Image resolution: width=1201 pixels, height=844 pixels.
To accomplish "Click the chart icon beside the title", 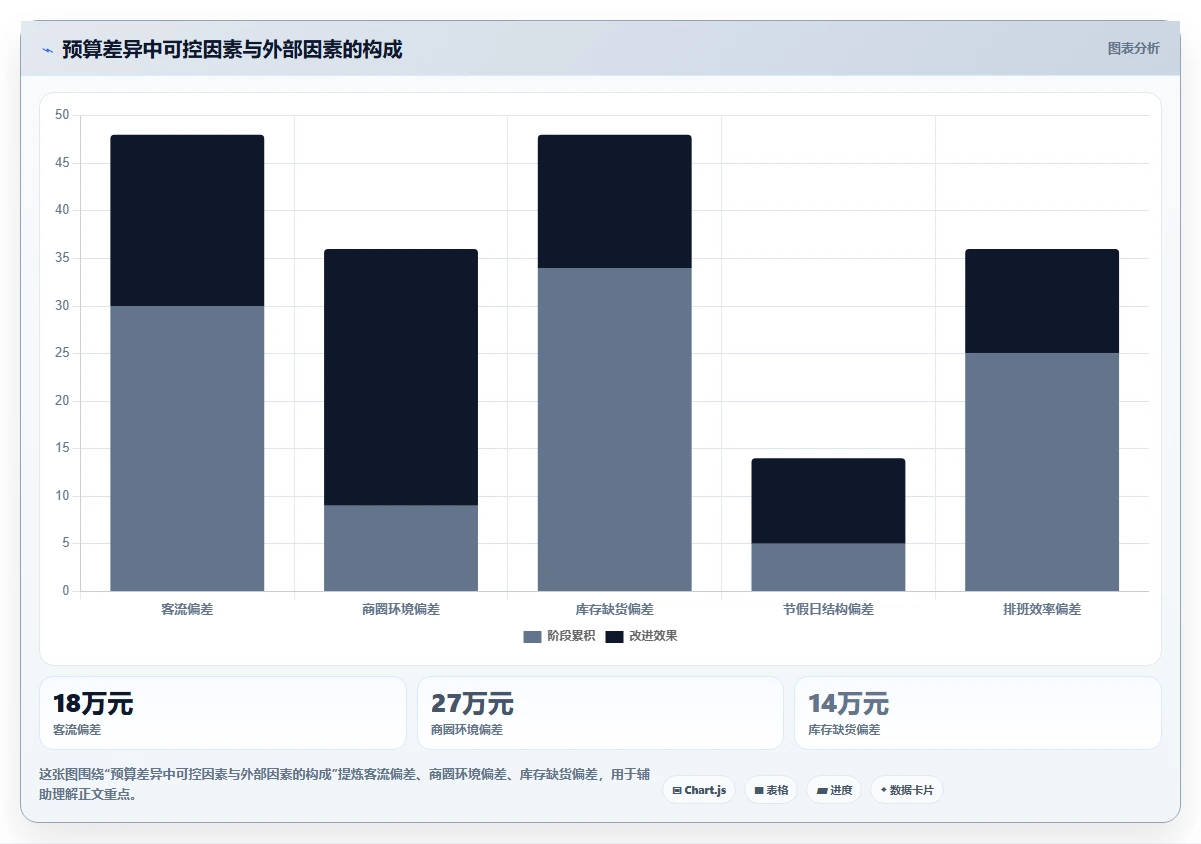I will pyautogui.click(x=47, y=50).
